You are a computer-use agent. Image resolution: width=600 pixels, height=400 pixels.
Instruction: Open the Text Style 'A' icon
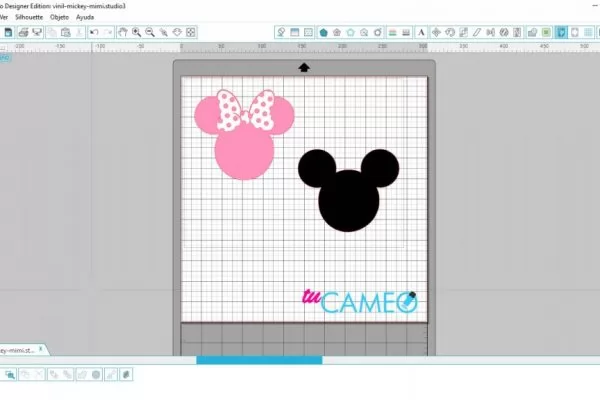pos(421,33)
